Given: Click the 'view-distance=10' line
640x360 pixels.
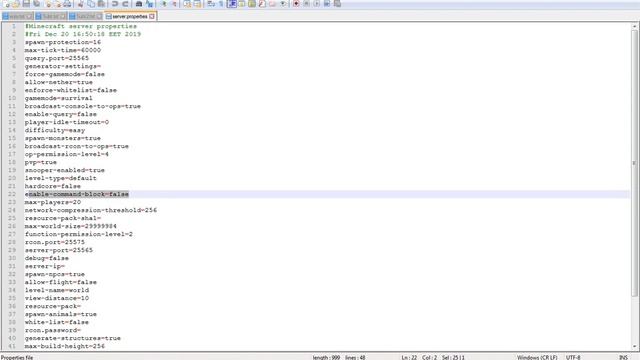Looking at the screenshot, I should 57,298.
